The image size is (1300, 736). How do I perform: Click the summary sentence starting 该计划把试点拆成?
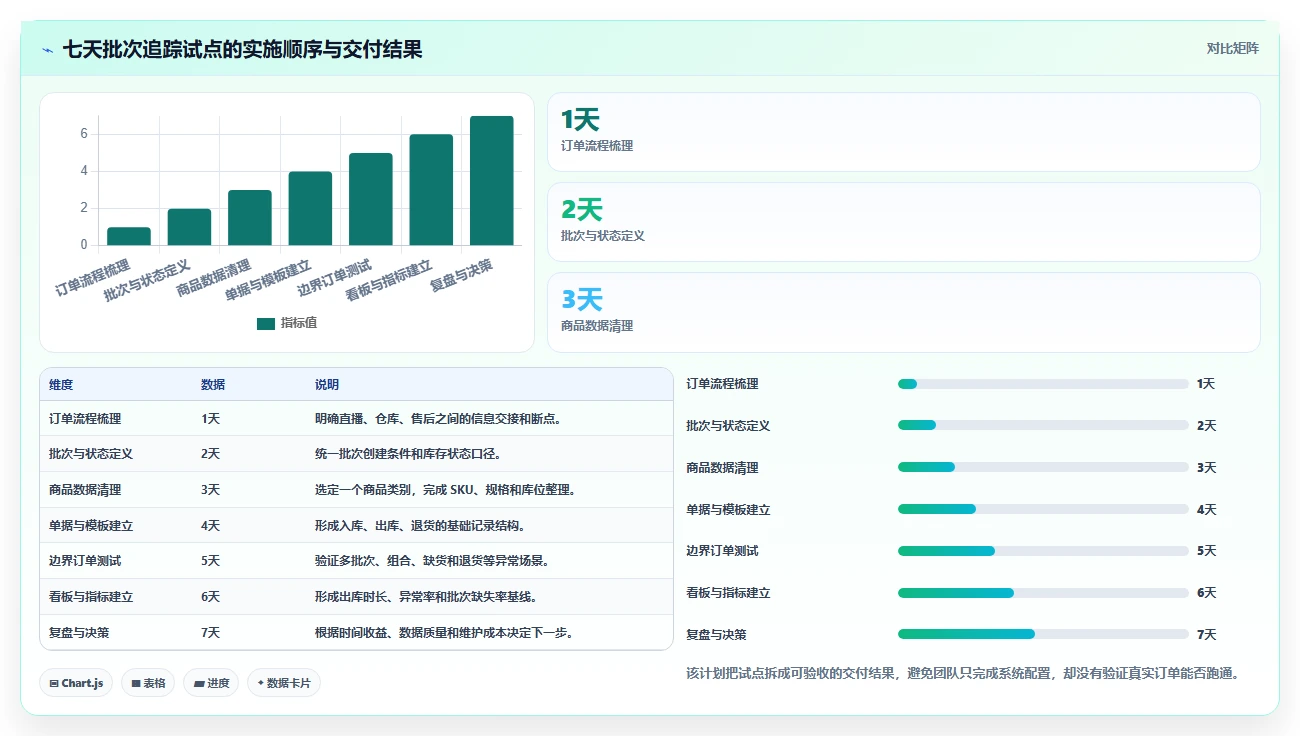point(963,673)
